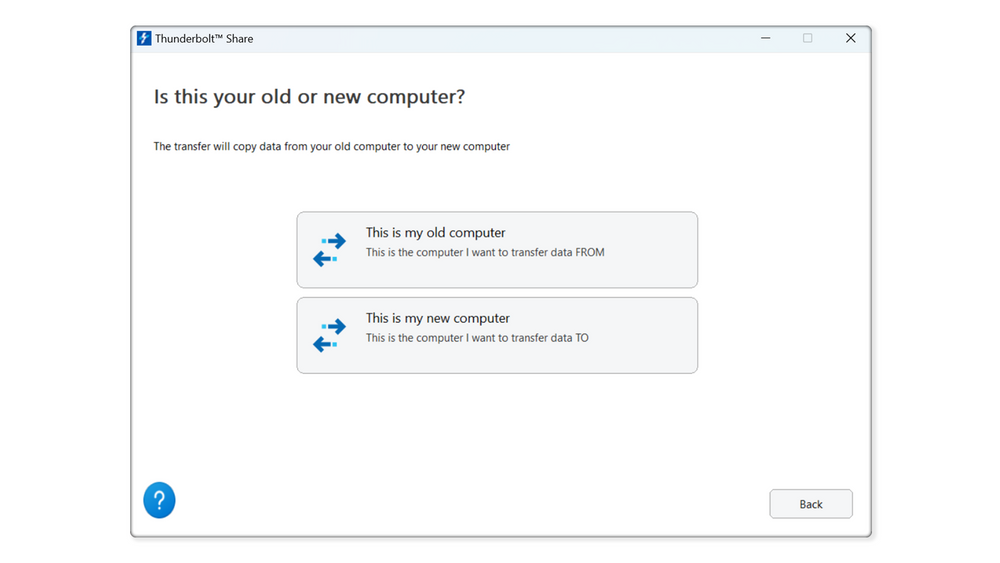The image size is (1000, 563).
Task: Click the left-pointing arrow in new computer icon
Action: pos(324,344)
